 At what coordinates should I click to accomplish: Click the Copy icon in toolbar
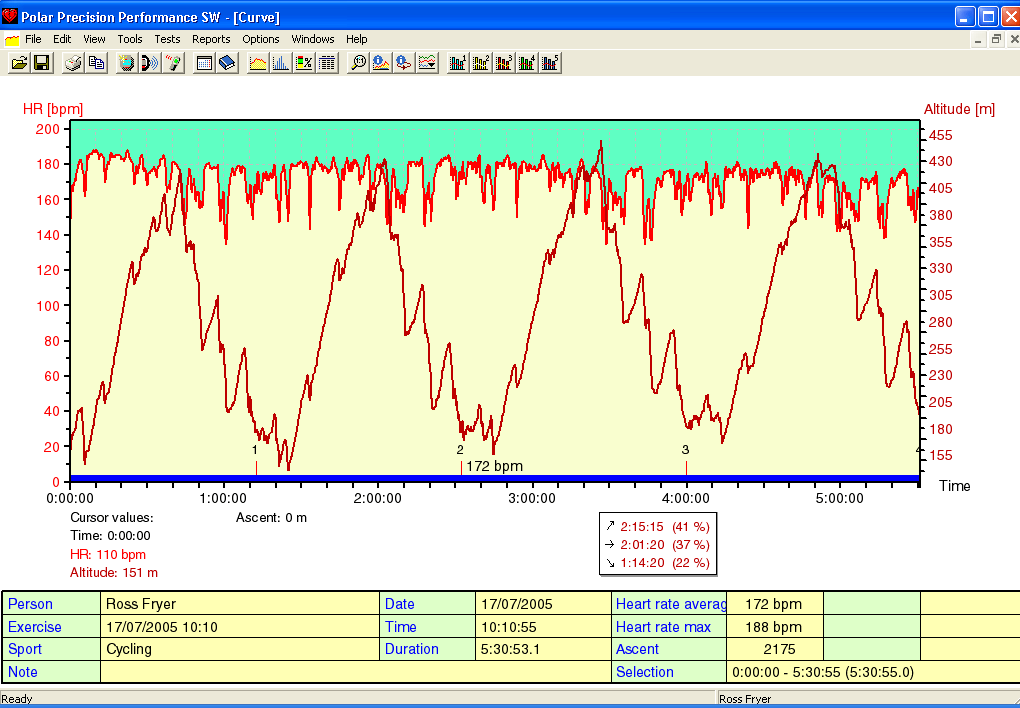coord(96,63)
